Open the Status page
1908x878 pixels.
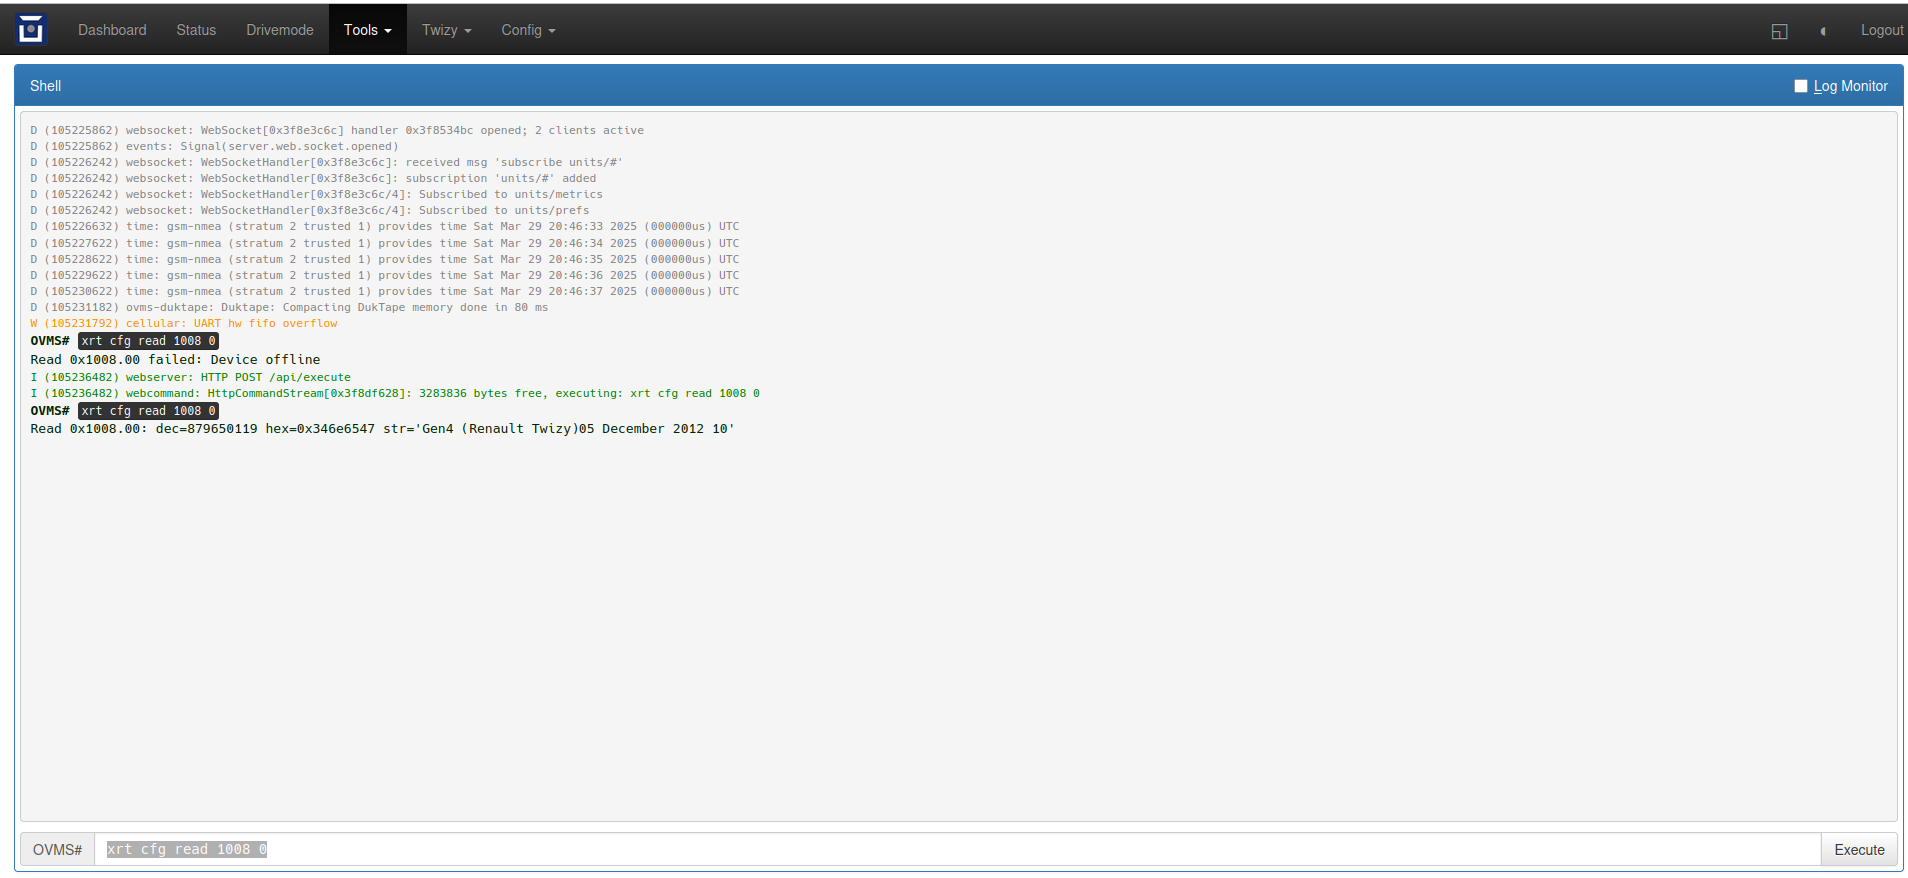(196, 30)
